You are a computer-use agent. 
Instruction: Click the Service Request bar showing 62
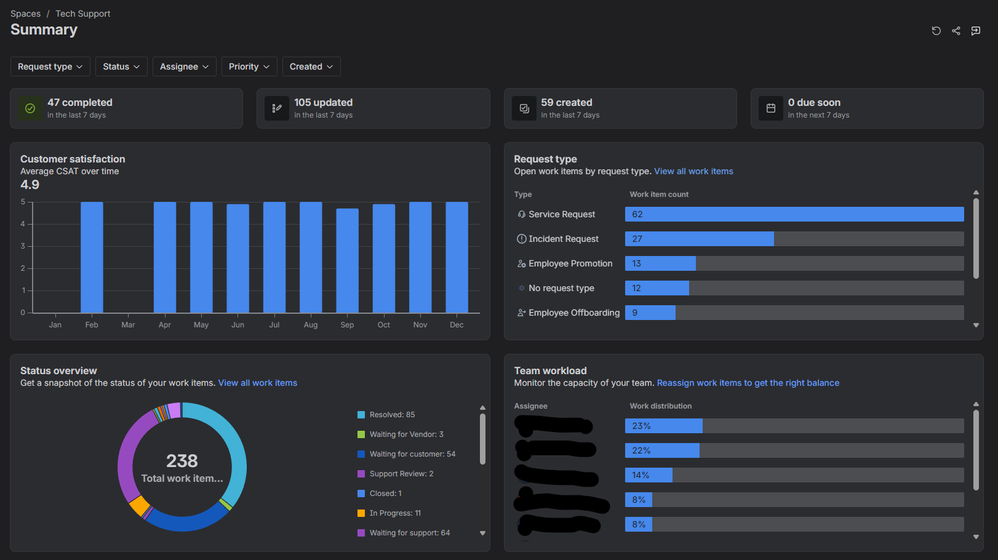(x=794, y=214)
